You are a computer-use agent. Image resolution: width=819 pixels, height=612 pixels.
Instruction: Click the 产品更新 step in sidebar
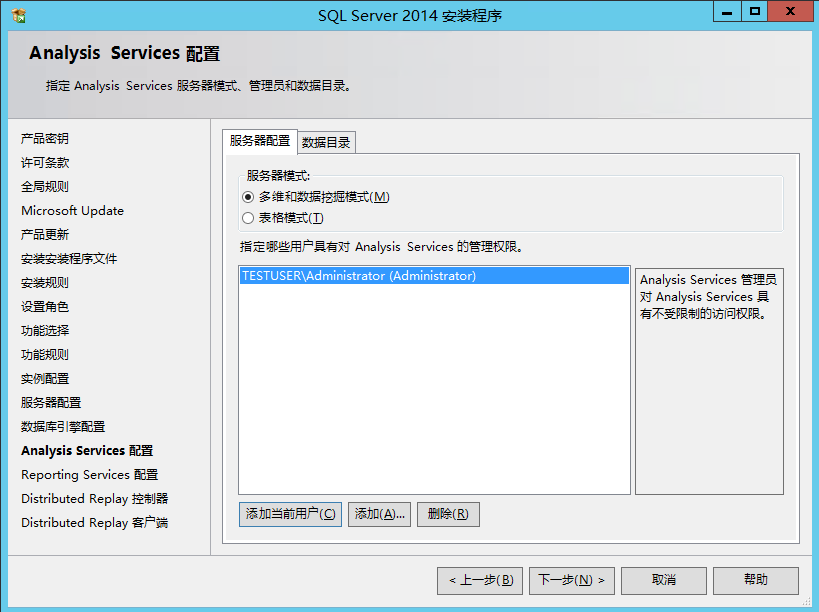point(45,234)
